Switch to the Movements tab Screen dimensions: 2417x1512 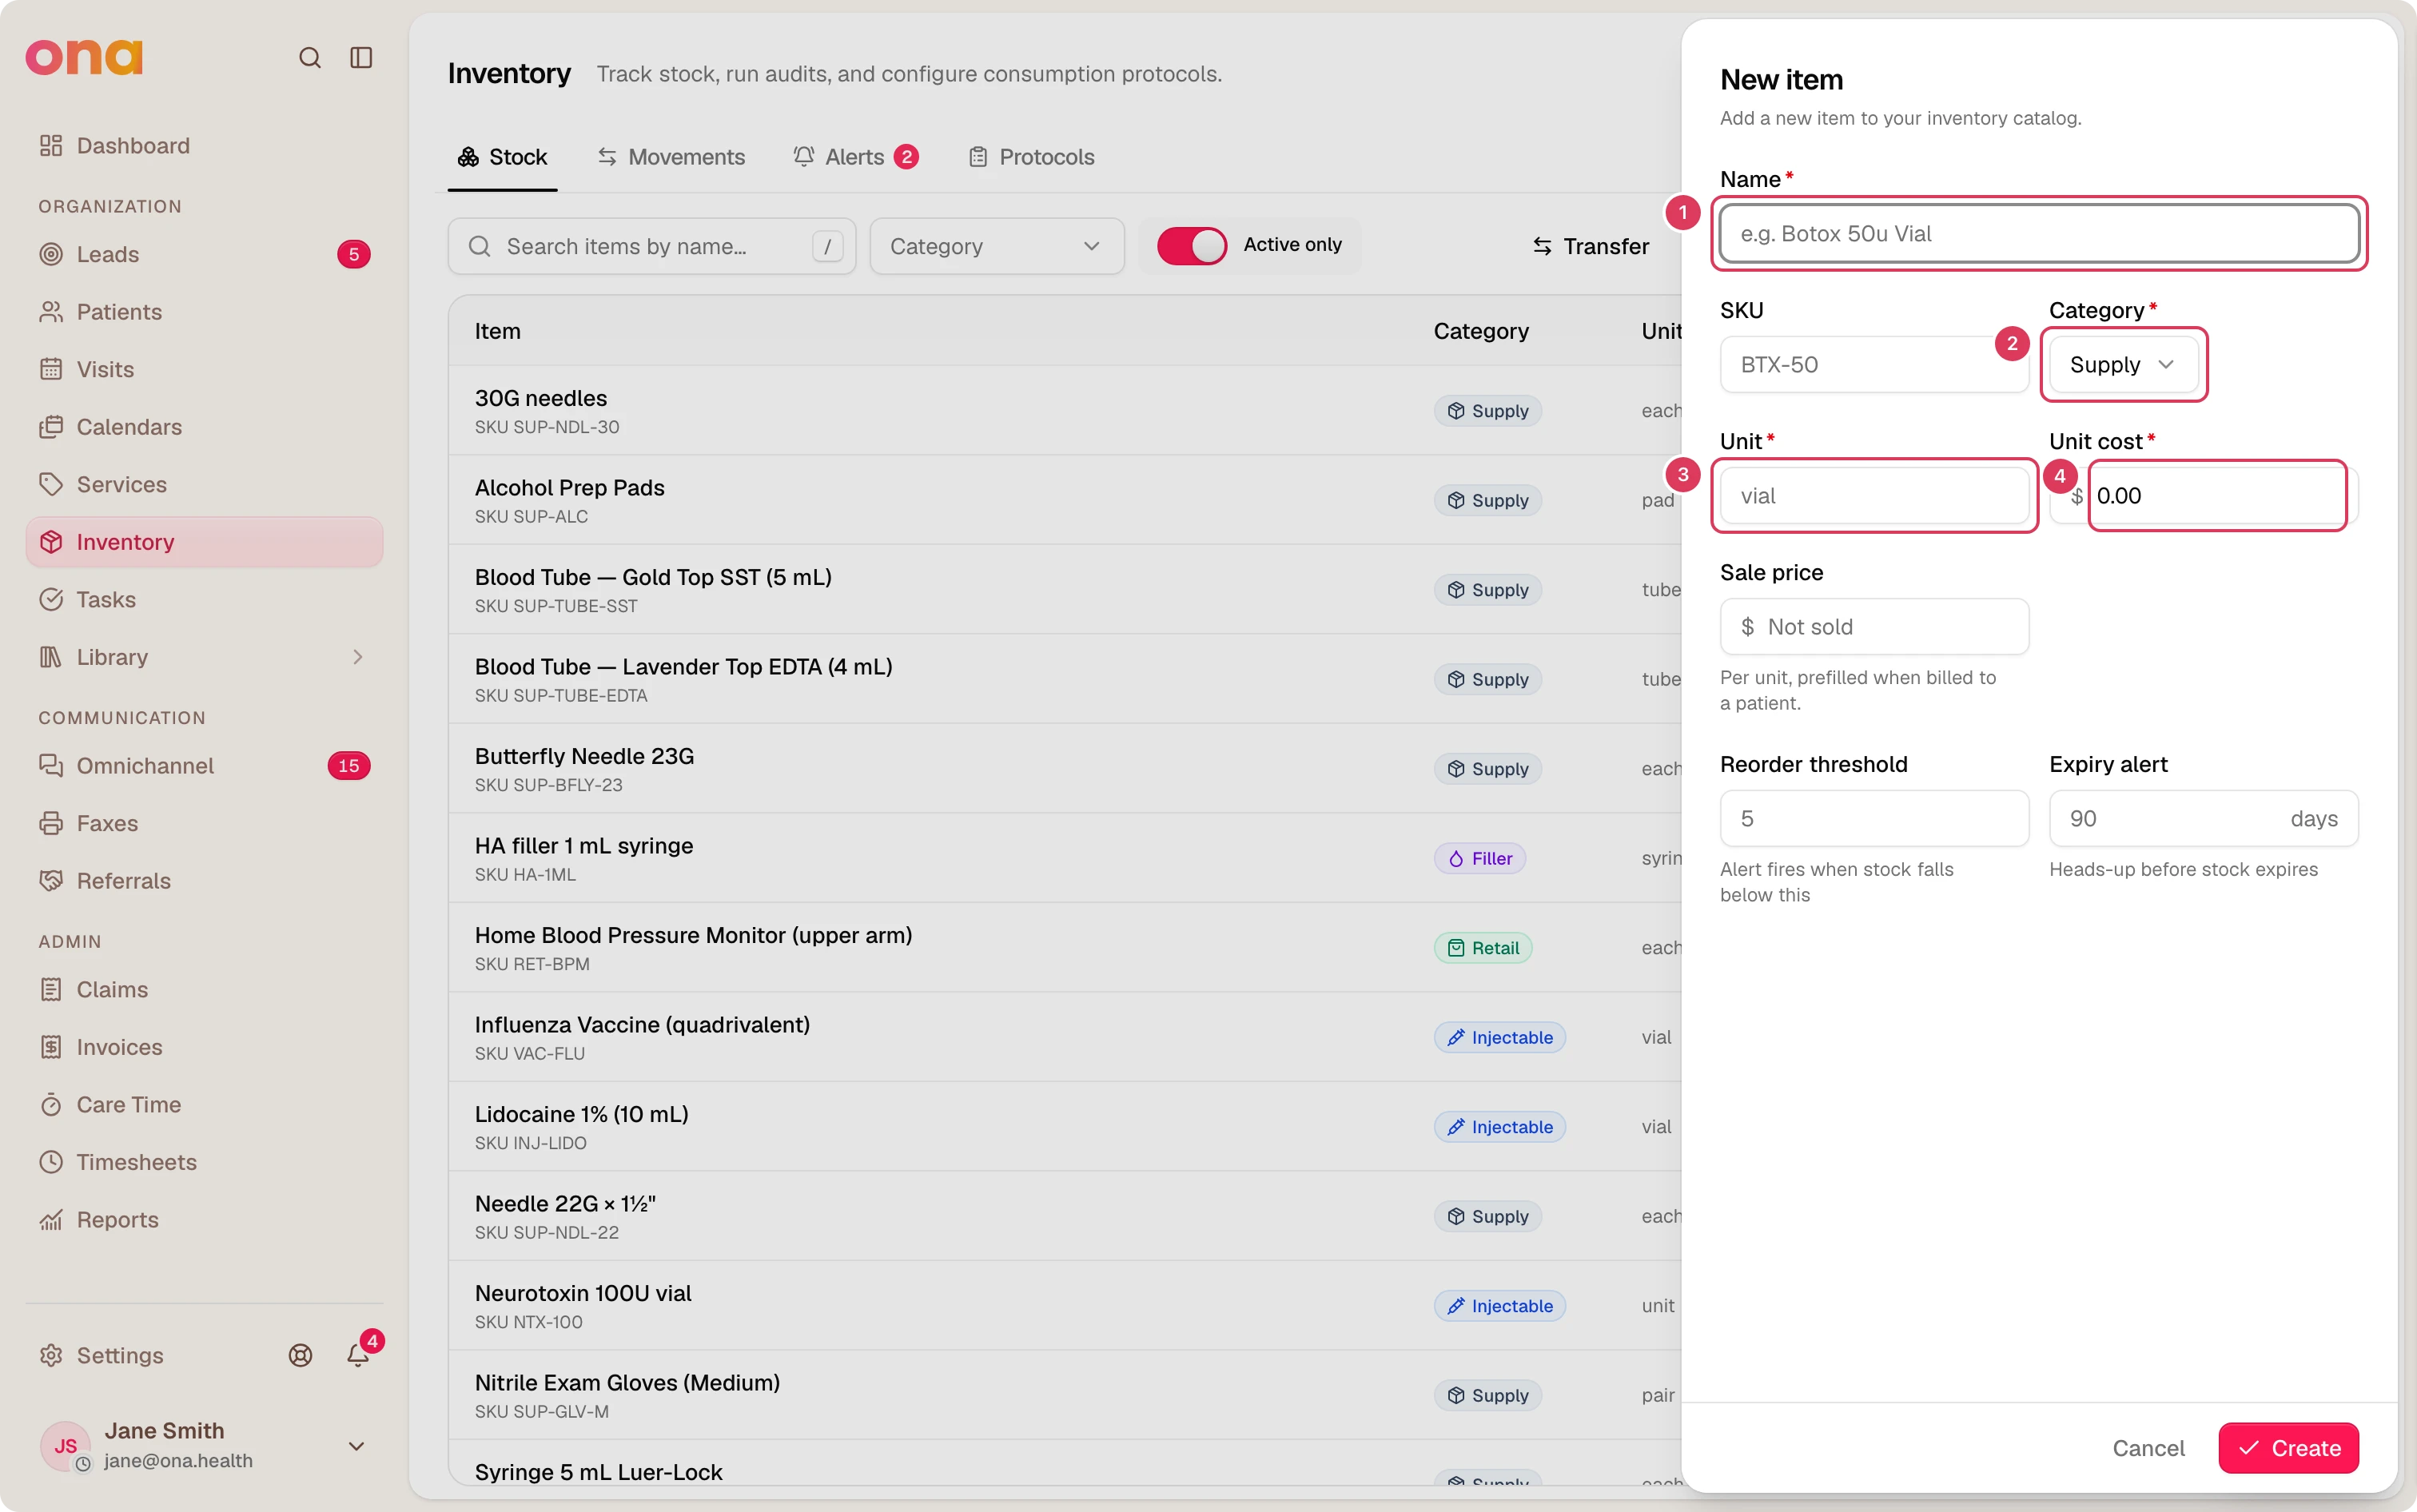pos(671,157)
